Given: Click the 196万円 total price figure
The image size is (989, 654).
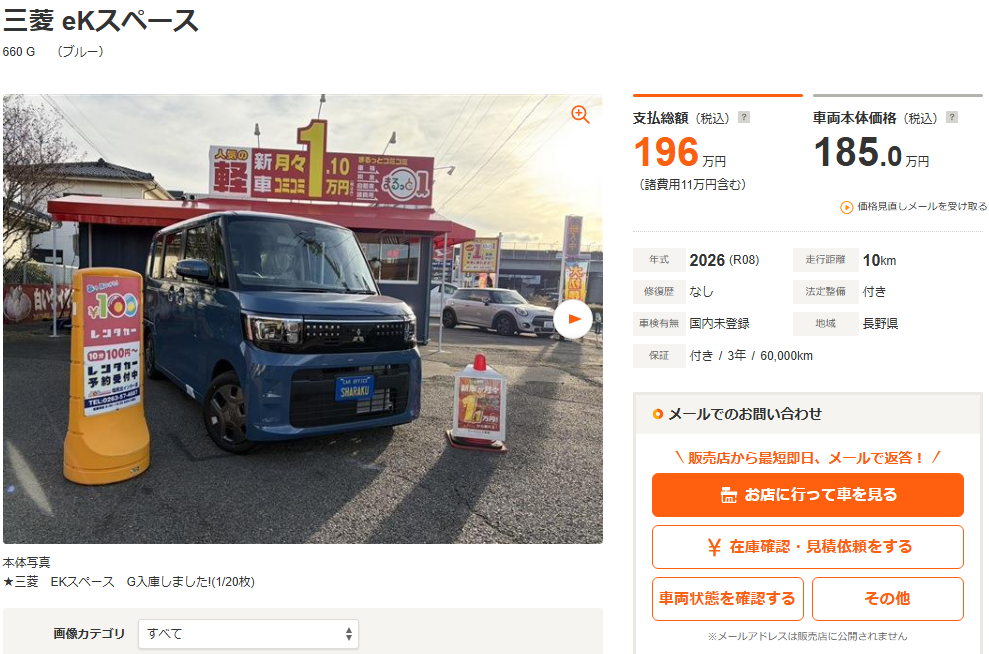Looking at the screenshot, I should click(680, 153).
